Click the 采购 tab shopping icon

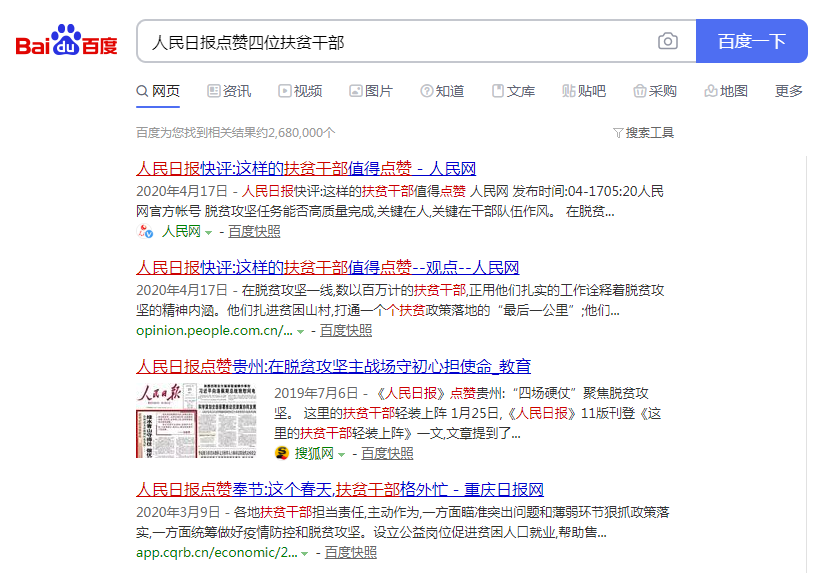pyautogui.click(x=640, y=91)
